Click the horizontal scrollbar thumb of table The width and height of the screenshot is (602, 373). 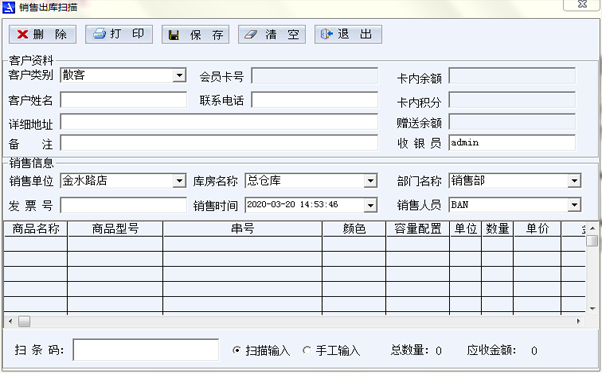tap(24, 321)
